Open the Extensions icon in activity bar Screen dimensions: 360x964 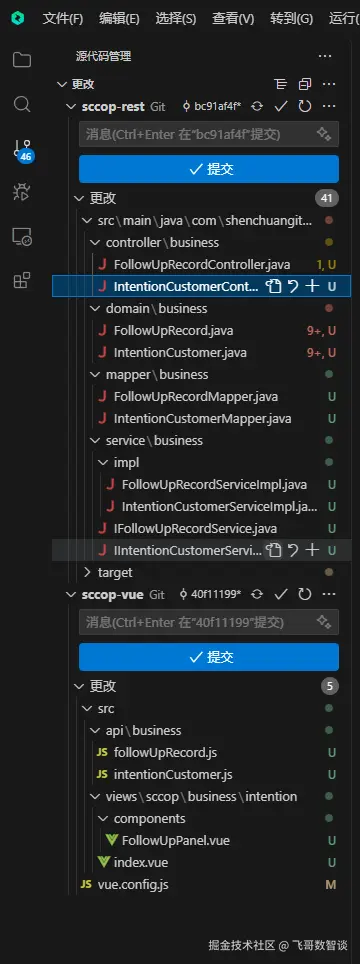22,281
